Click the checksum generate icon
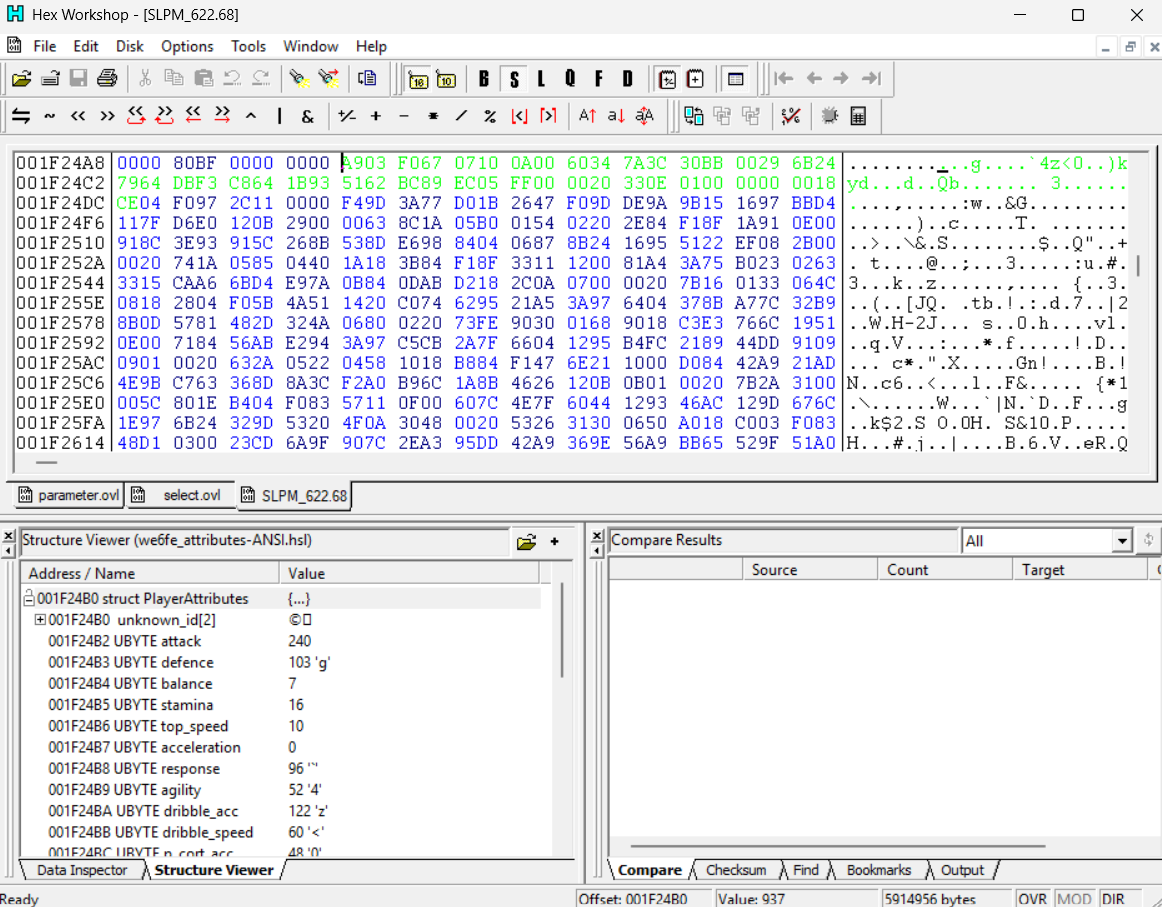Screen dimensions: 1162x907 coord(791,116)
